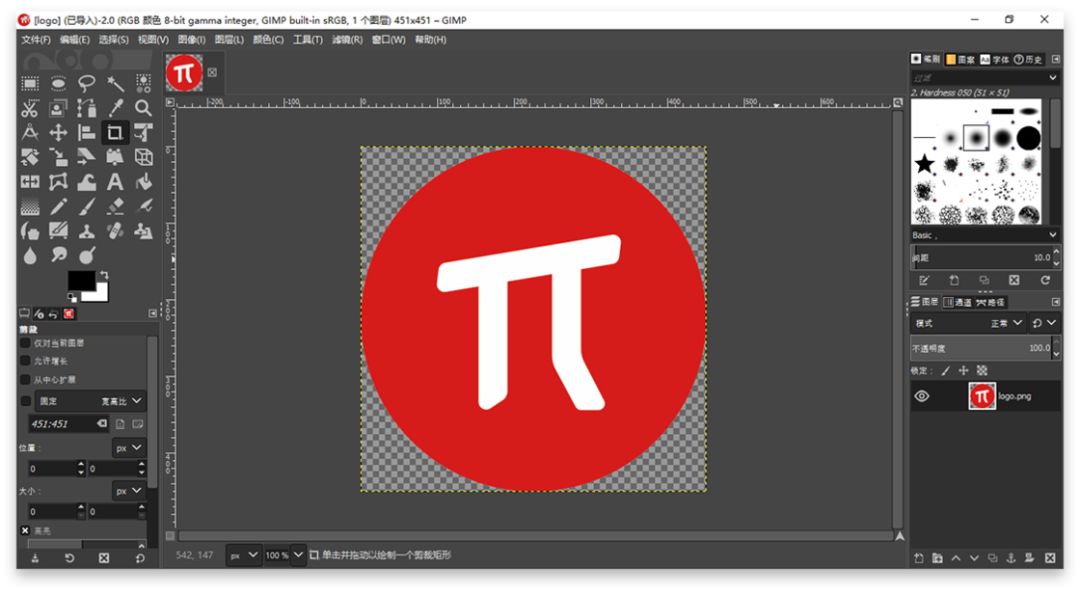Select the Measure compass tool
This screenshot has width=1080, height=595.
point(30,132)
